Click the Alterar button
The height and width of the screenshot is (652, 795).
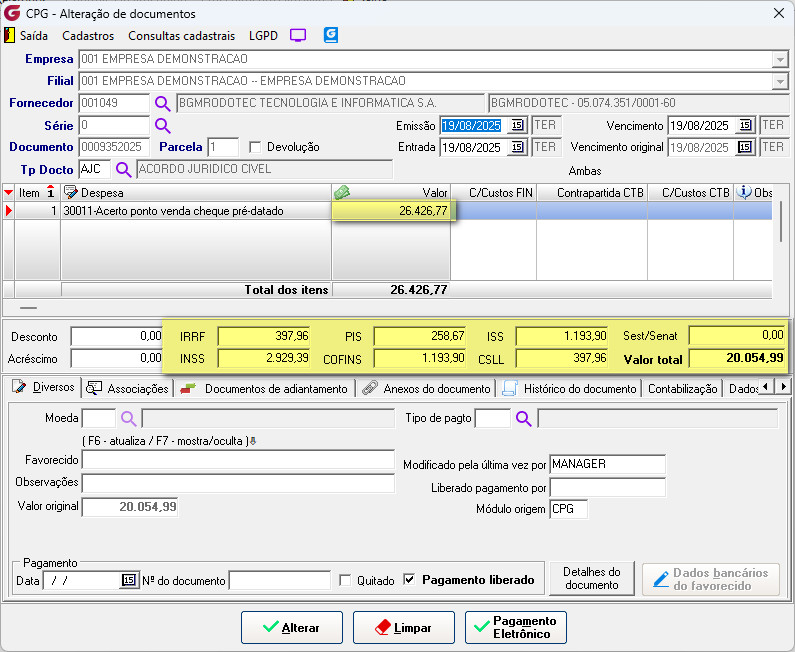(292, 628)
